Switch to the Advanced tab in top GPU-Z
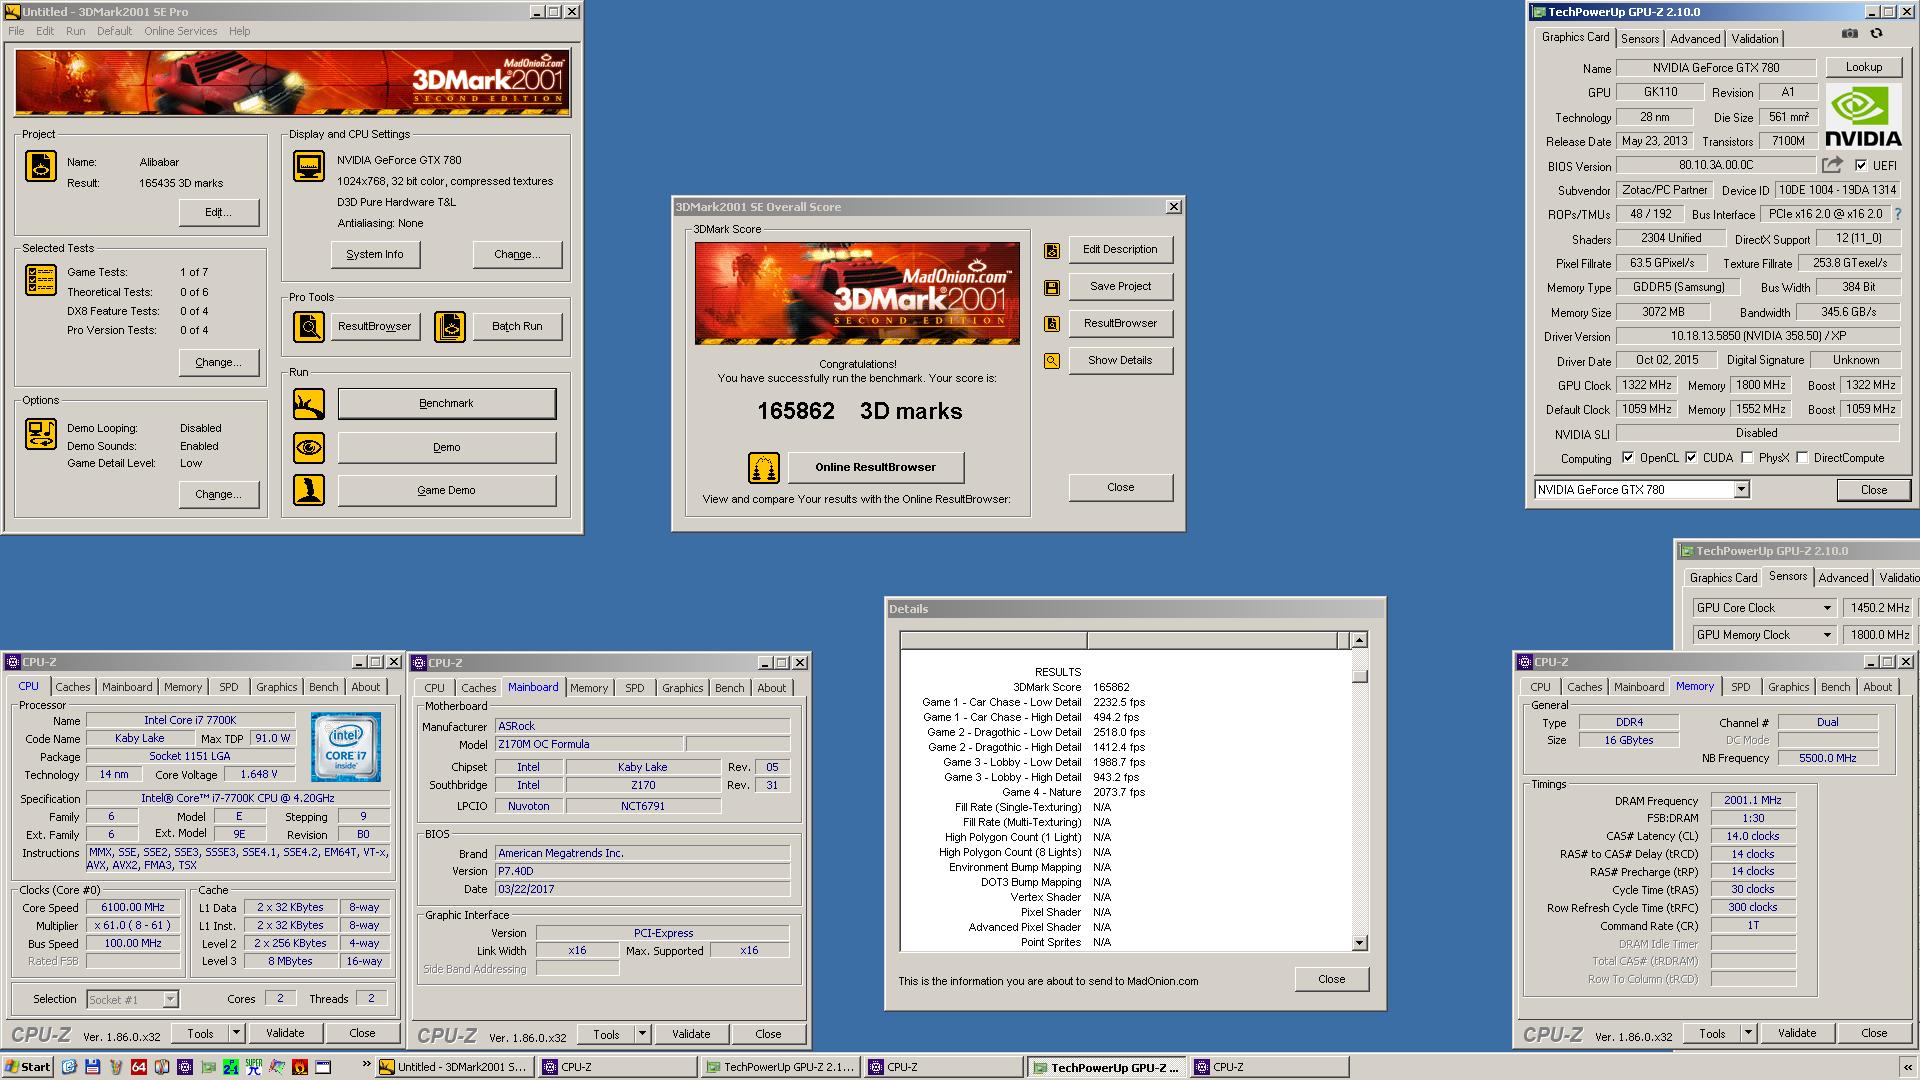Screen dimensions: 1920x1080 coord(1696,39)
